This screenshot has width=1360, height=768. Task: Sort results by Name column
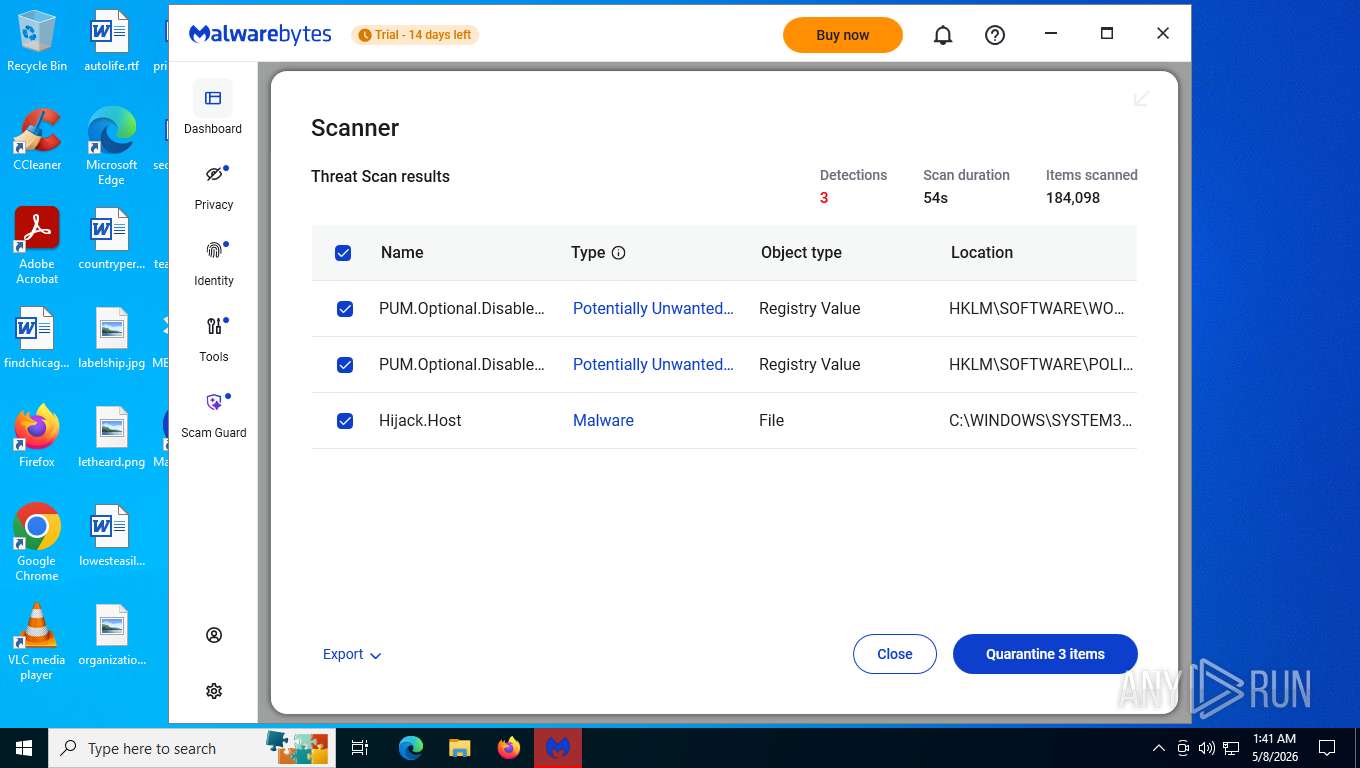pyautogui.click(x=402, y=252)
